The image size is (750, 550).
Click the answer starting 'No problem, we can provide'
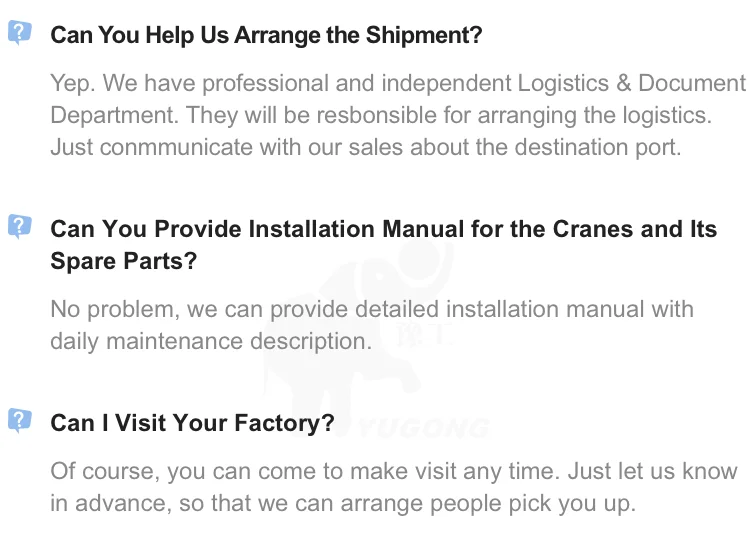pos(371,325)
